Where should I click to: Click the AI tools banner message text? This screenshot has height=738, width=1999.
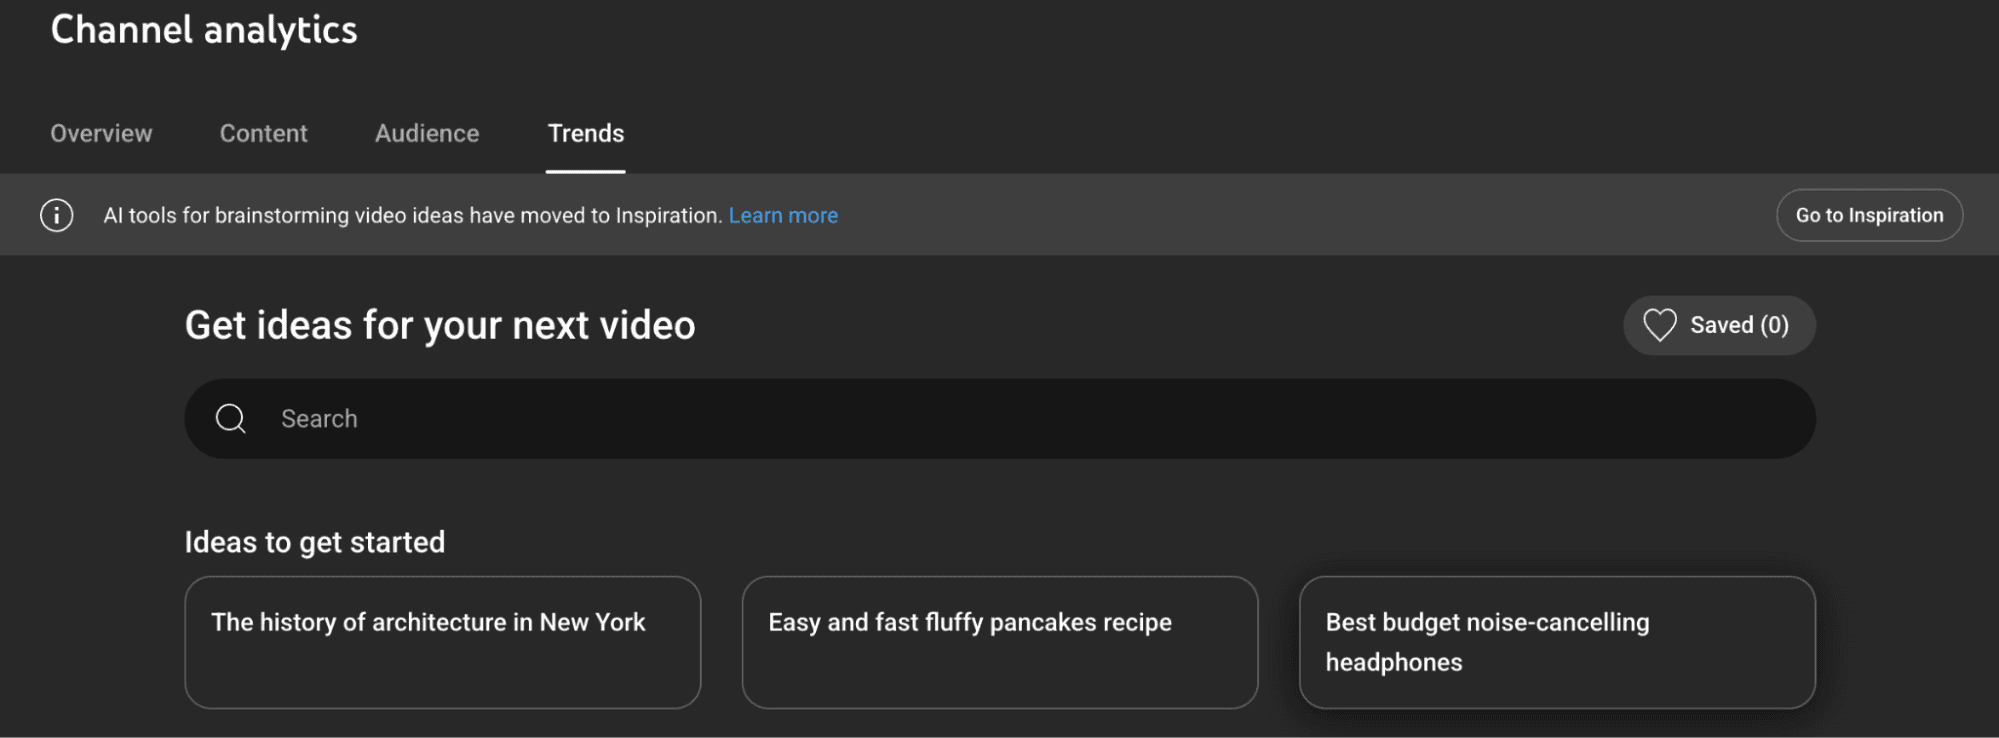pos(412,215)
